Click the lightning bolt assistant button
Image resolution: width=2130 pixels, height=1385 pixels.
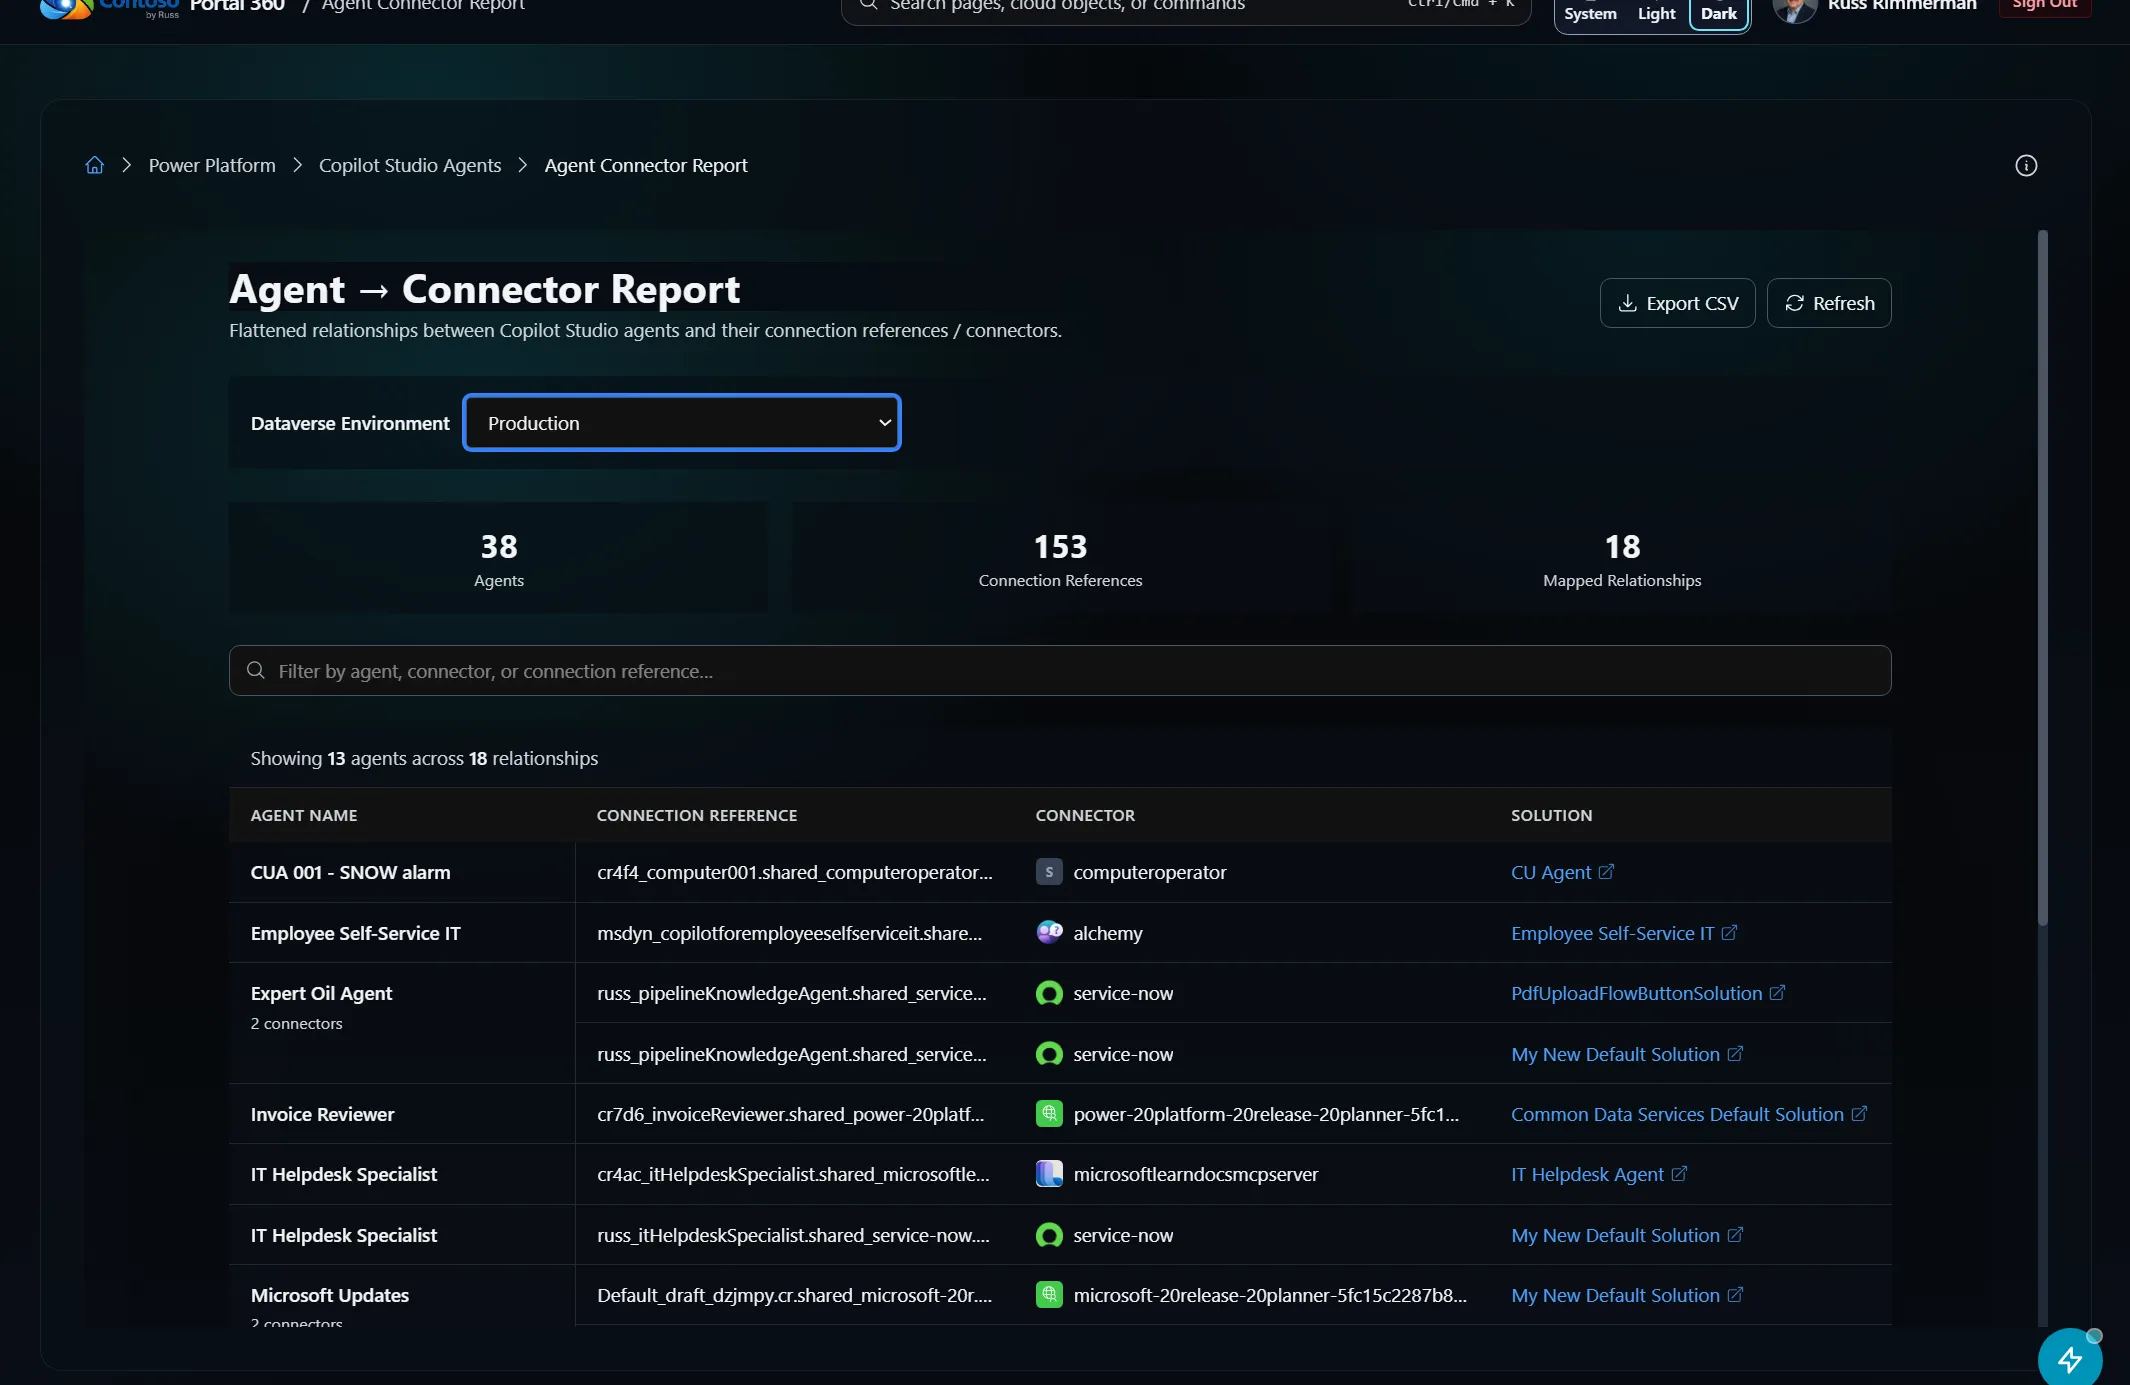(x=2070, y=1358)
